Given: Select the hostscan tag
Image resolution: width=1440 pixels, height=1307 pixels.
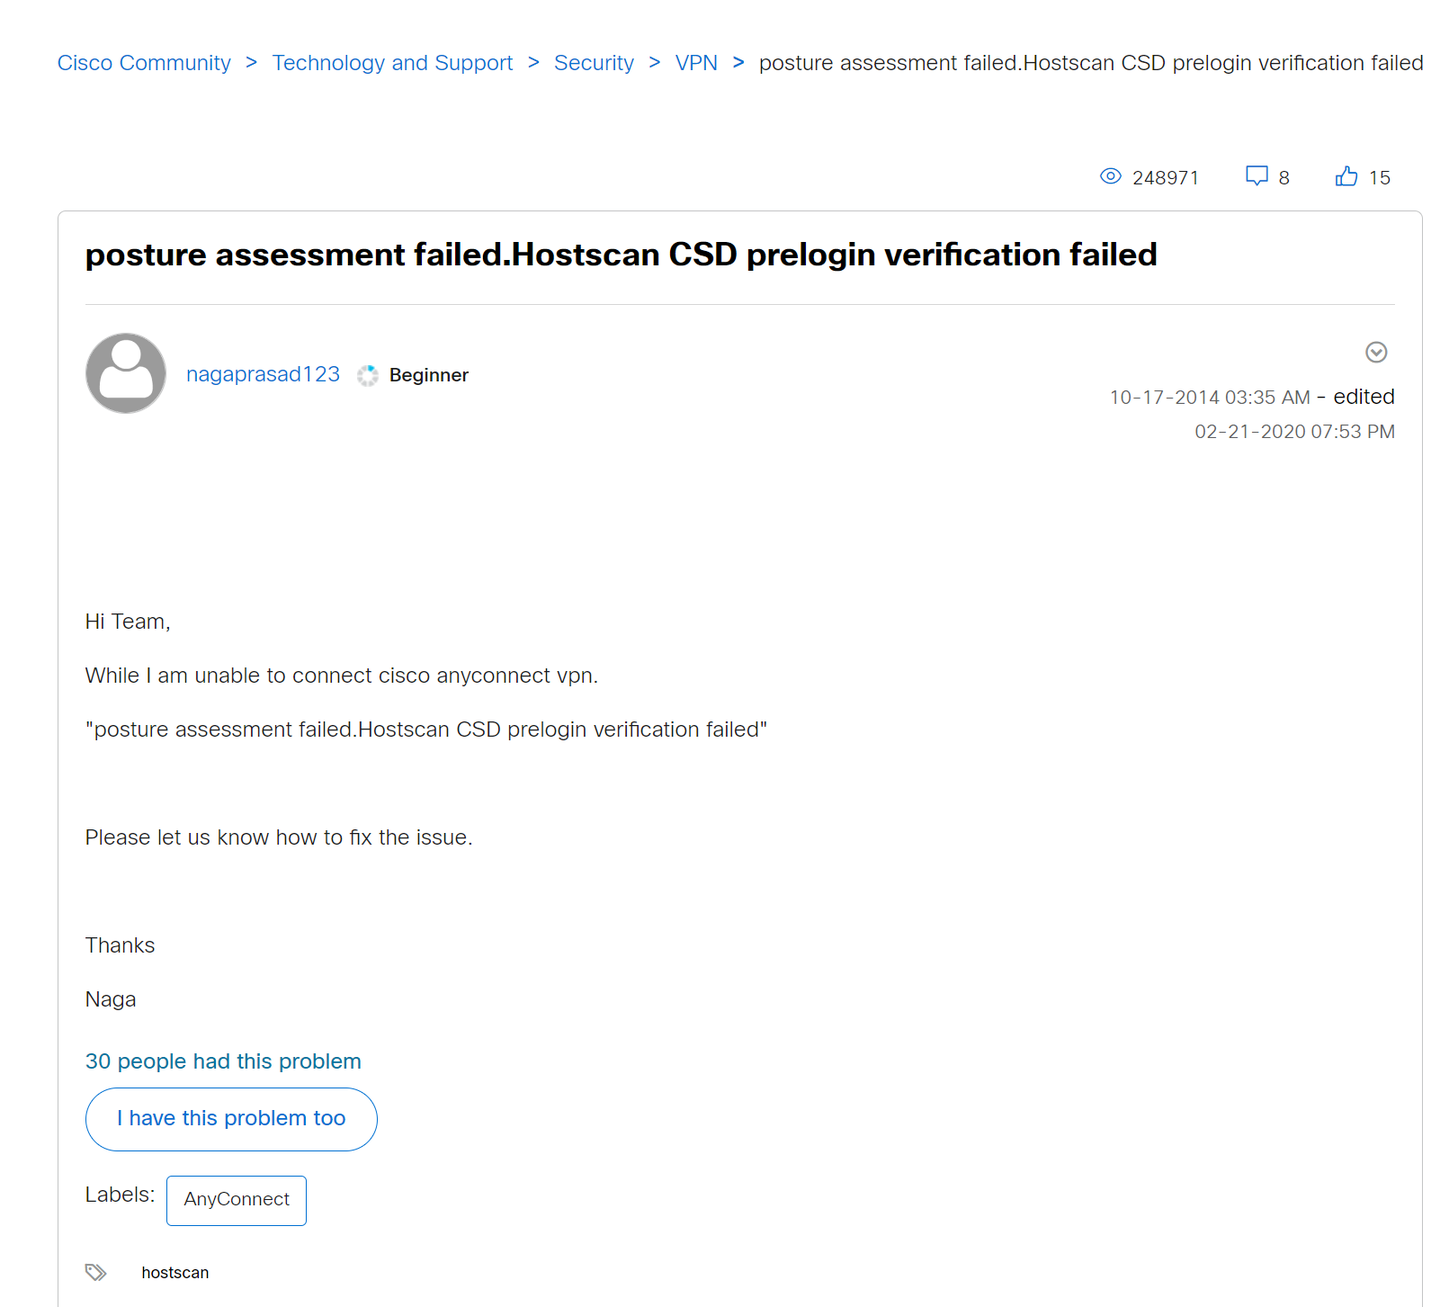Looking at the screenshot, I should (x=175, y=1271).
